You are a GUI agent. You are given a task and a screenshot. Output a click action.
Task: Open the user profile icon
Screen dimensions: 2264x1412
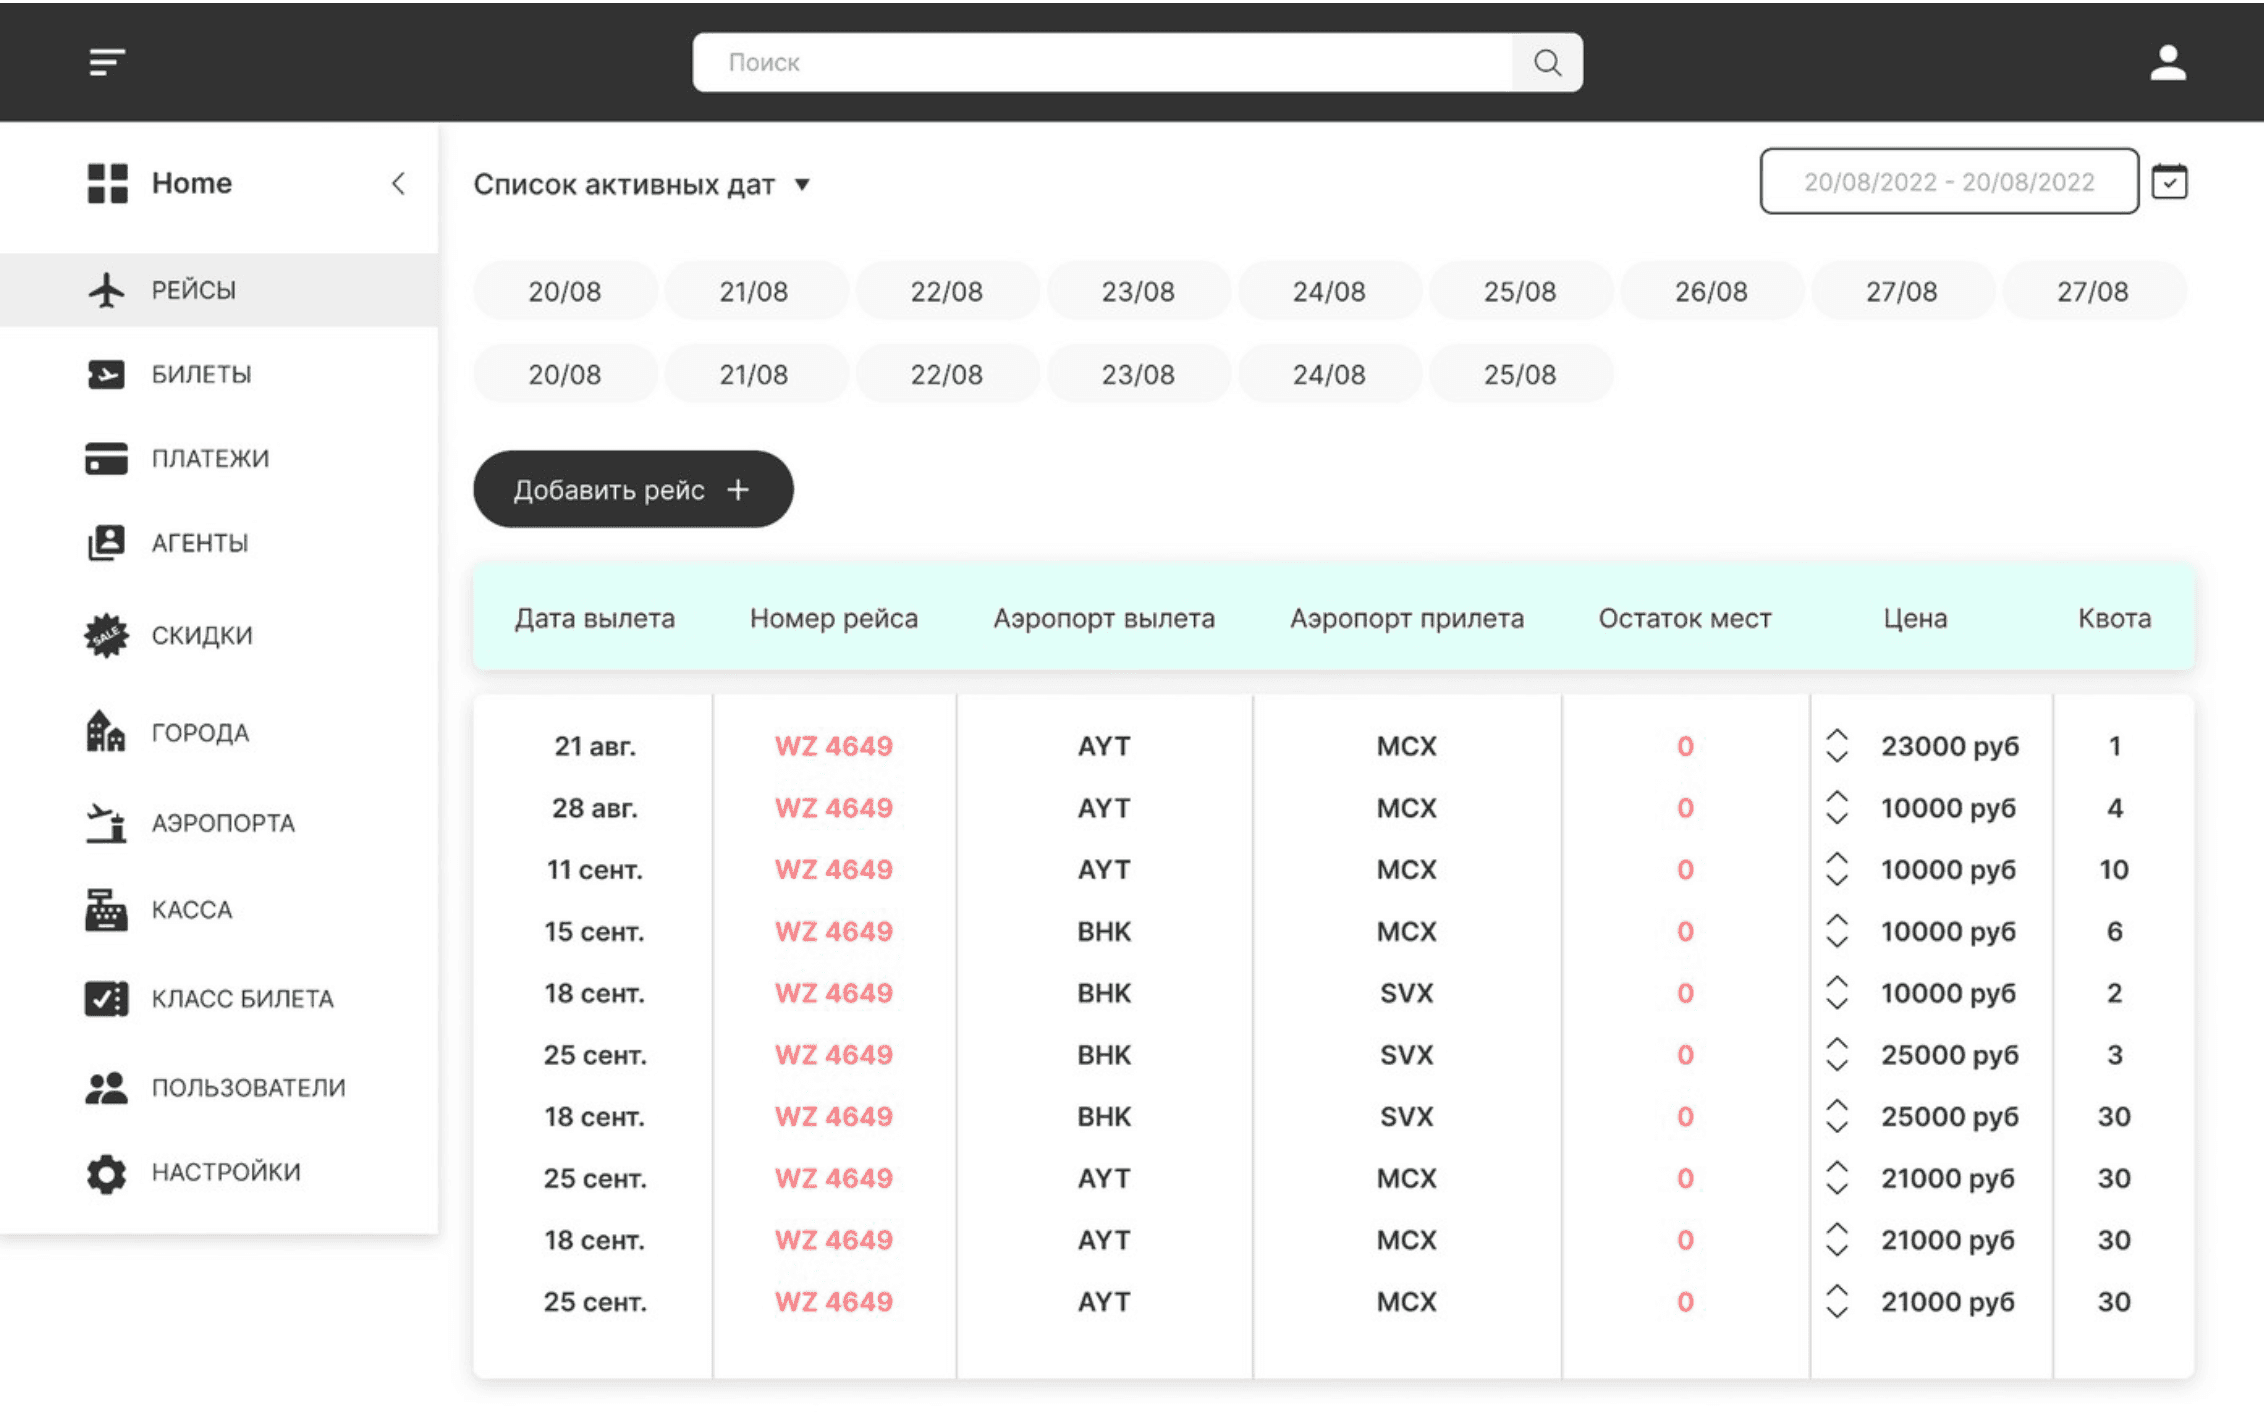(x=2168, y=63)
